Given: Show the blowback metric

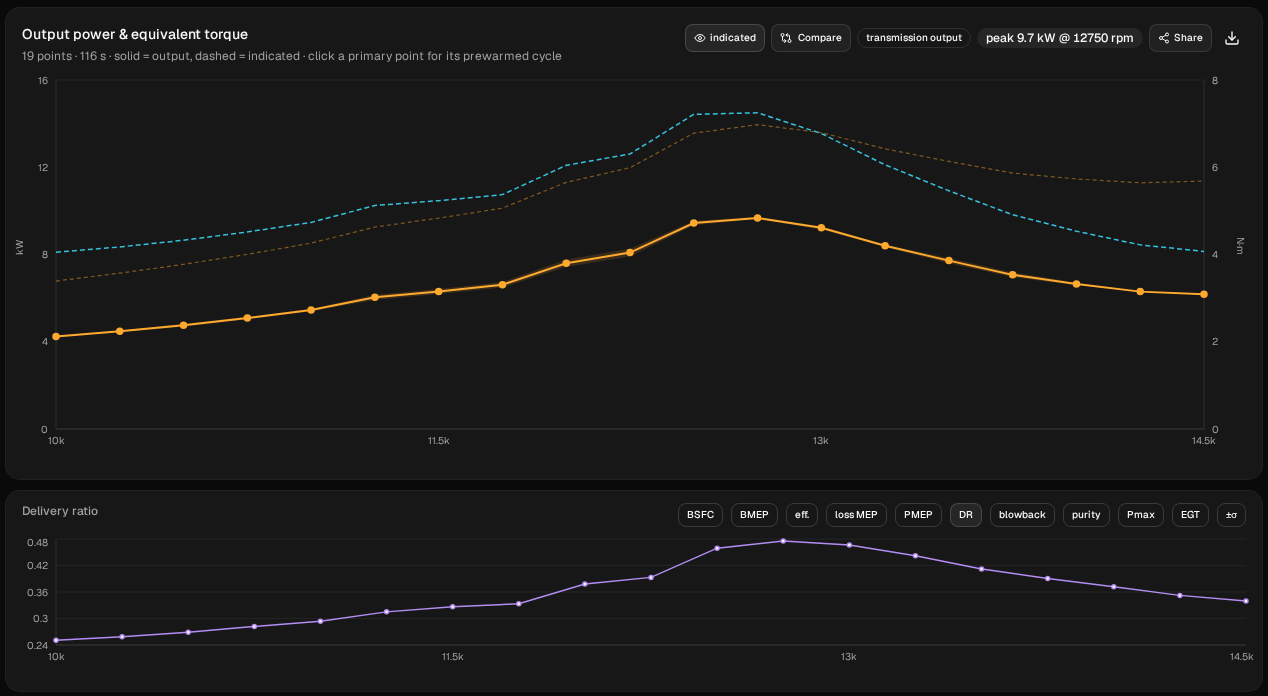Looking at the screenshot, I should 1022,515.
